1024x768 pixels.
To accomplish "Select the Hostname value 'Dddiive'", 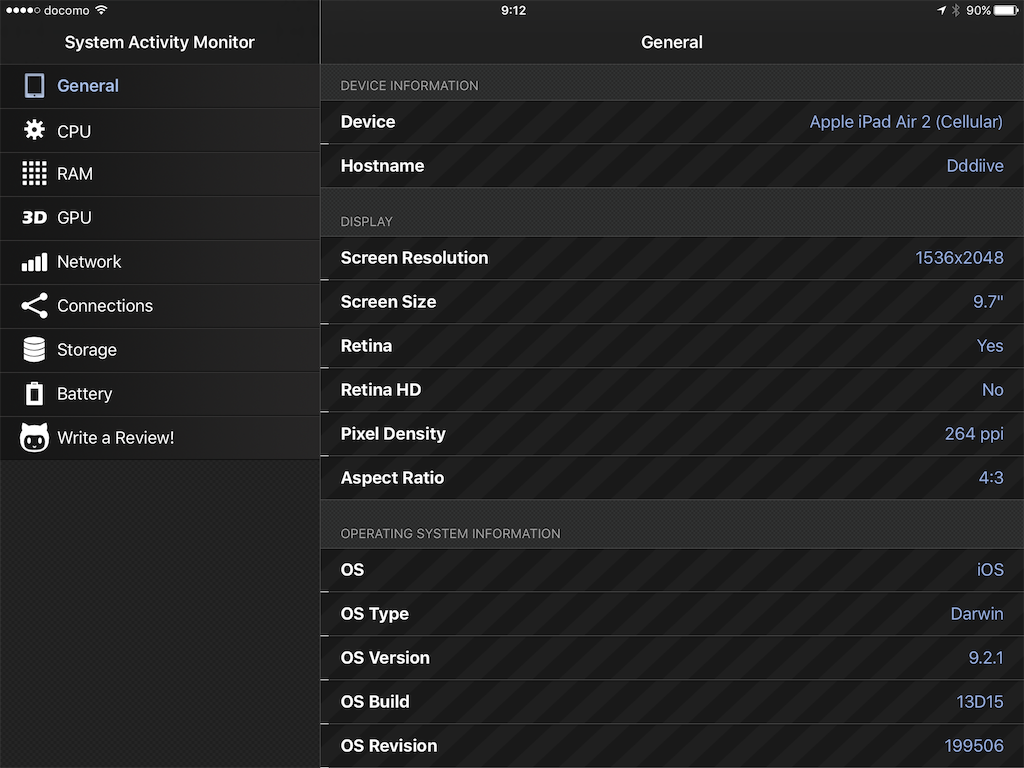I will coord(975,166).
